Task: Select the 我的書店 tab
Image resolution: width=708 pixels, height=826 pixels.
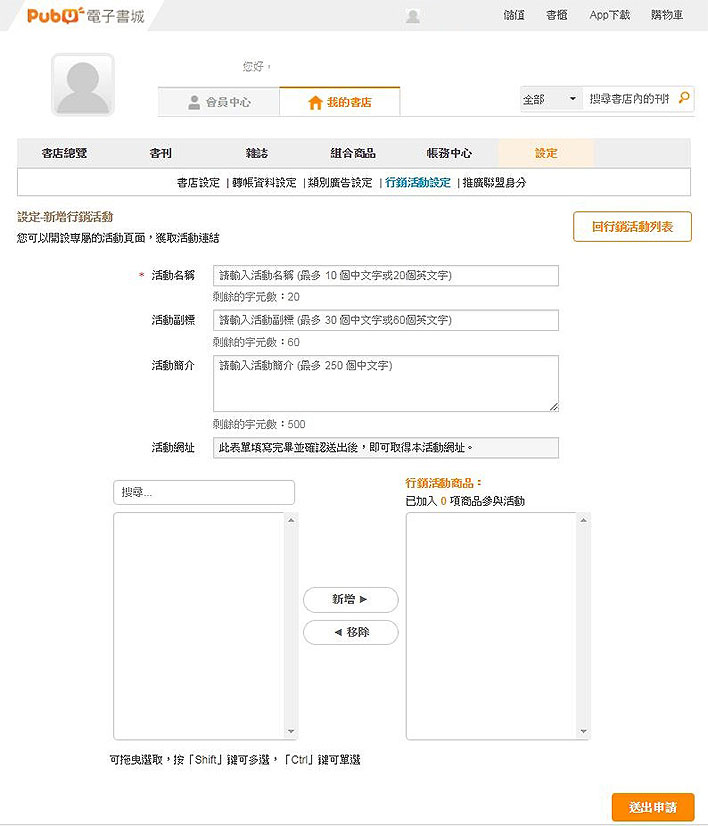Action: coord(340,102)
